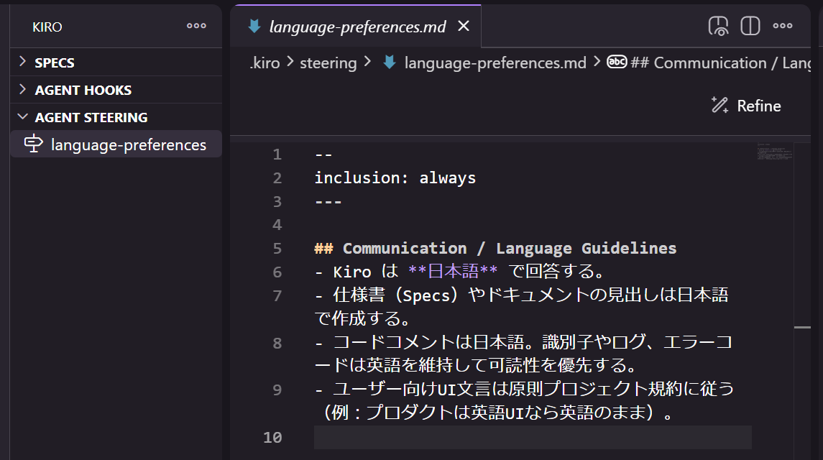Screen dimensions: 823x460
Task: Open the preview icon in editor toolbar
Action: [x=718, y=26]
